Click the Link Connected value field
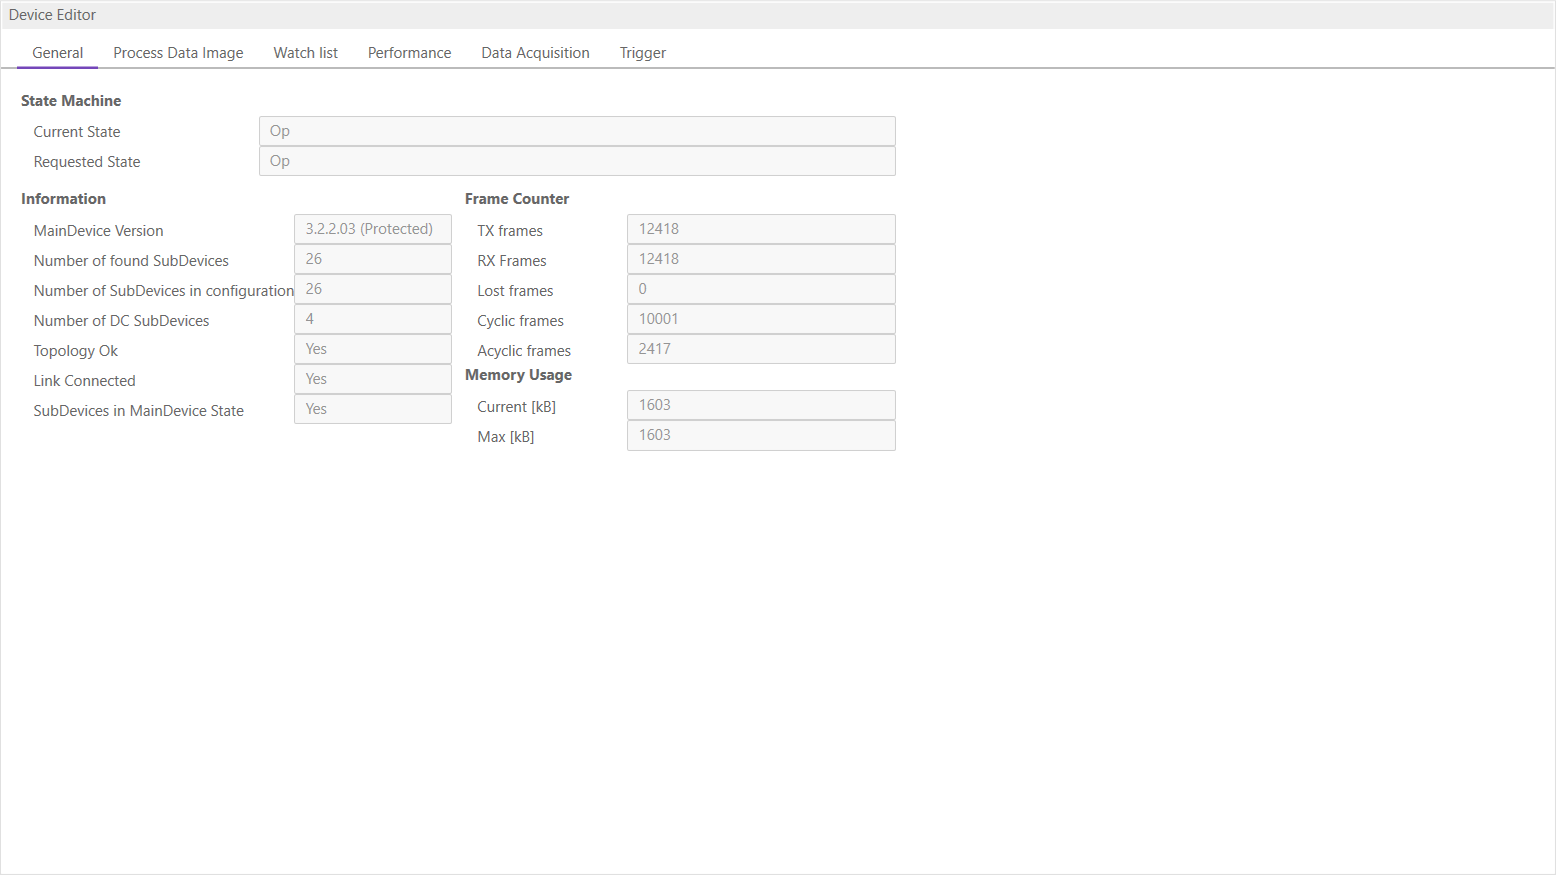The height and width of the screenshot is (875, 1556). click(x=372, y=379)
